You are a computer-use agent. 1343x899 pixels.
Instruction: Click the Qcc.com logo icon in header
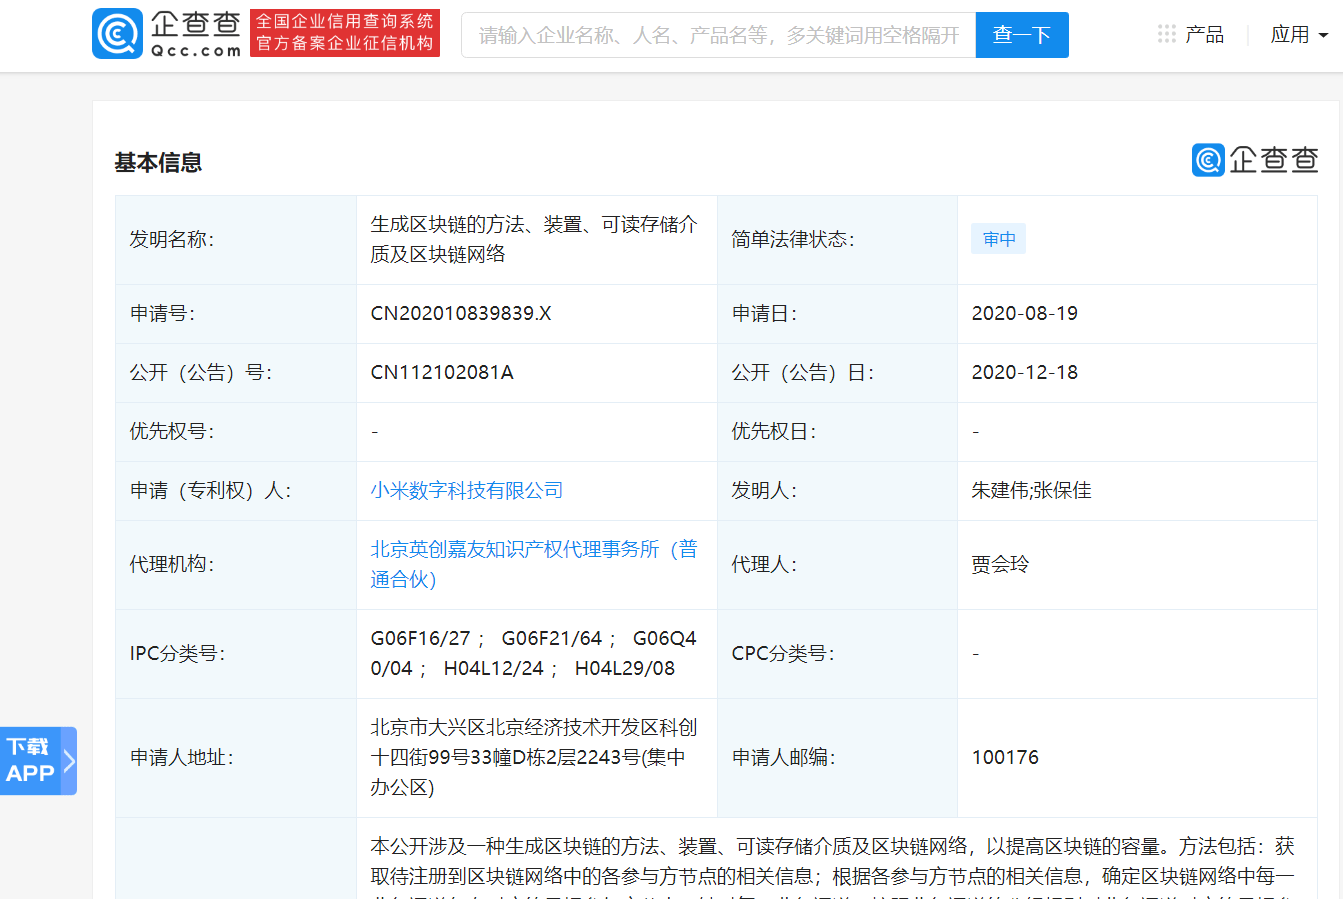(x=118, y=34)
